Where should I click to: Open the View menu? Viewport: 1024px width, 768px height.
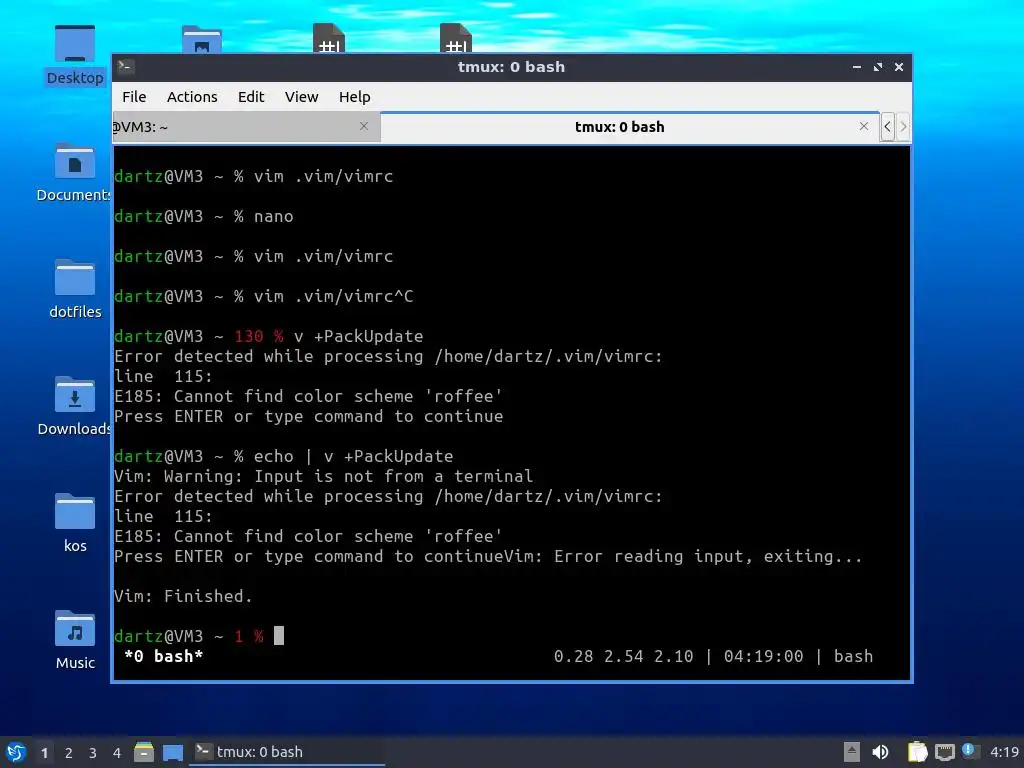pyautogui.click(x=301, y=97)
